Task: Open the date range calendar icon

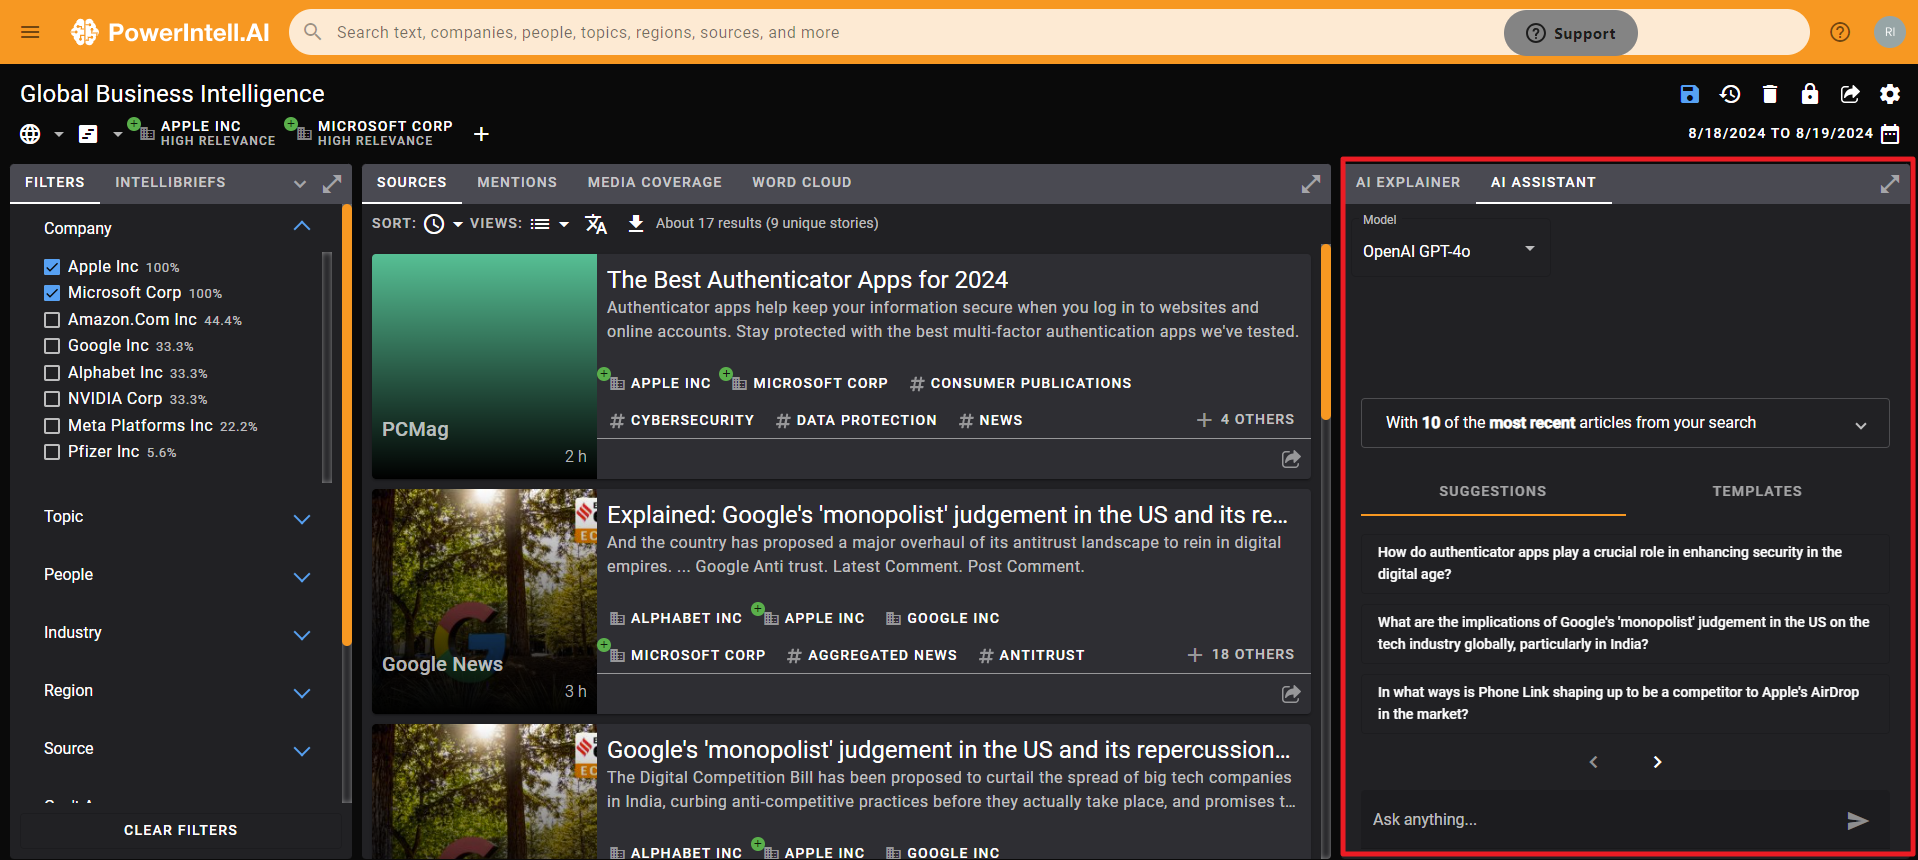Action: point(1890,134)
